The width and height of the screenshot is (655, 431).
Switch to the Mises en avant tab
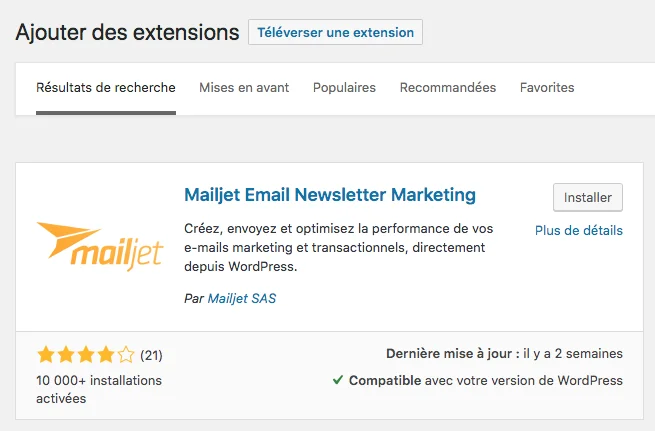click(x=244, y=88)
